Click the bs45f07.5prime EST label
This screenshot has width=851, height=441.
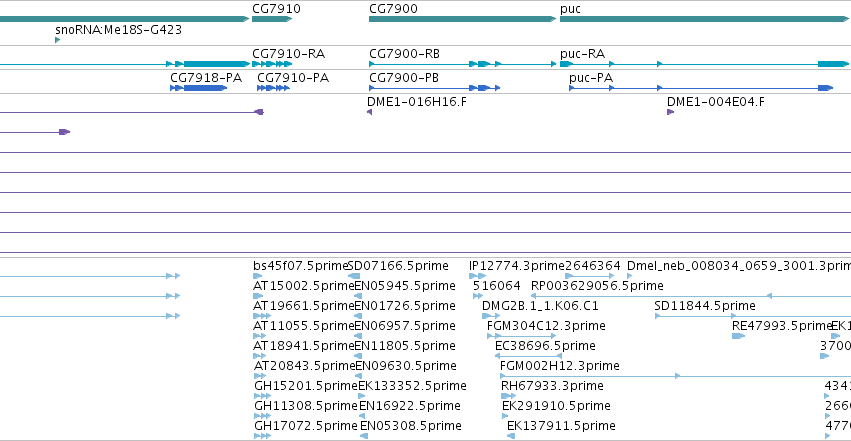(x=300, y=266)
